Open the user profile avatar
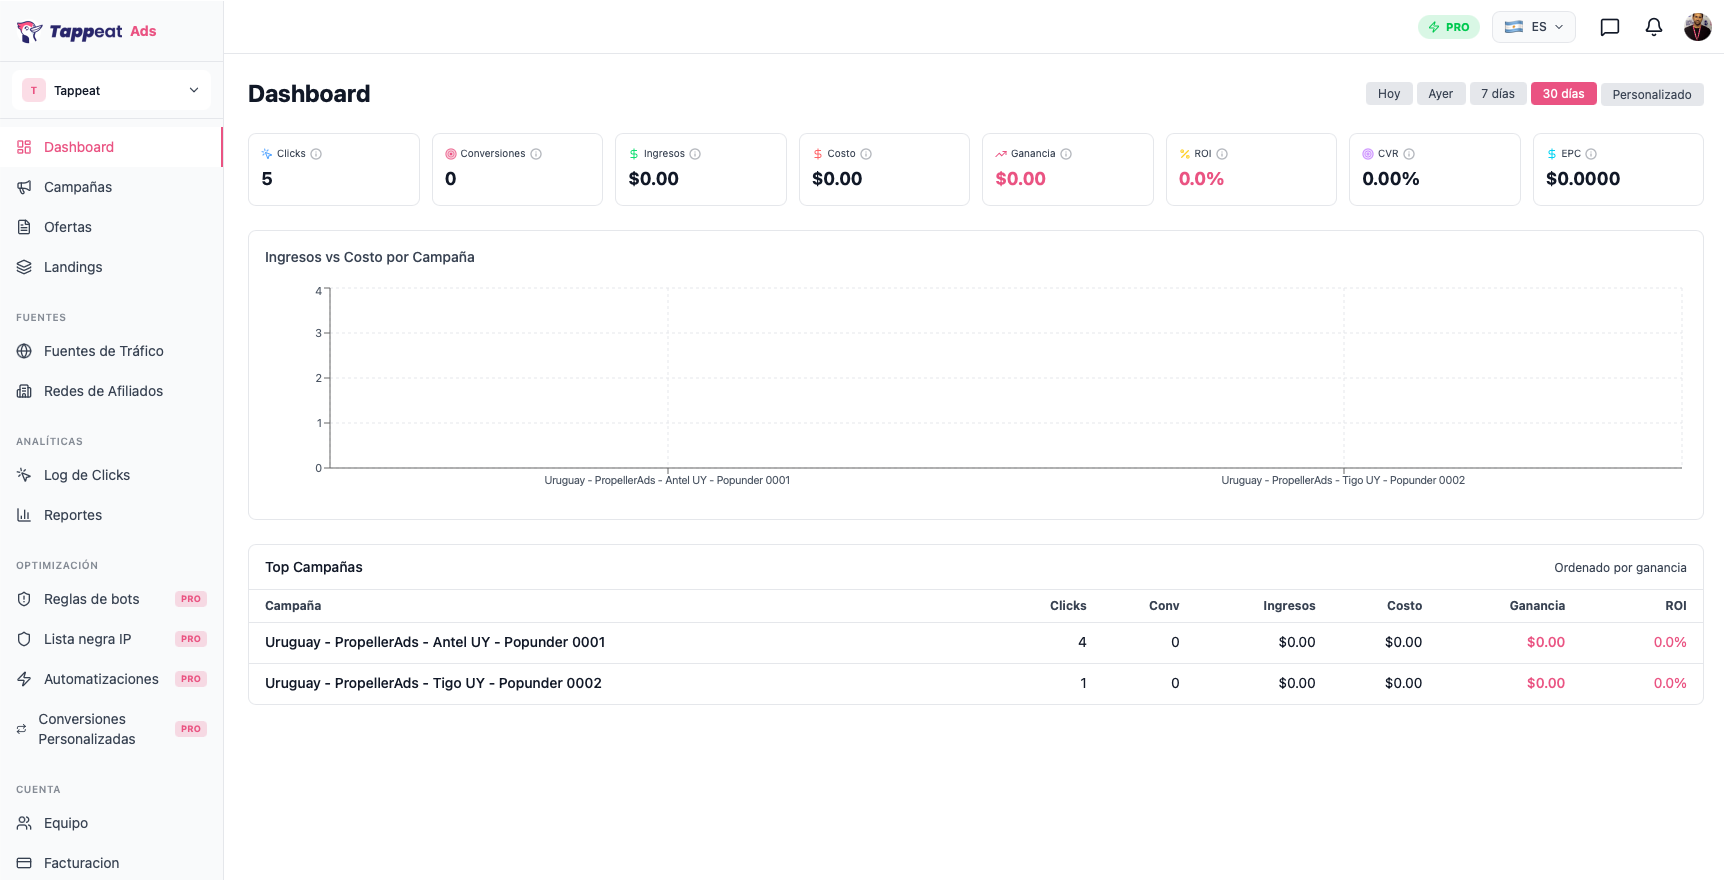The width and height of the screenshot is (1724, 880). (x=1698, y=27)
